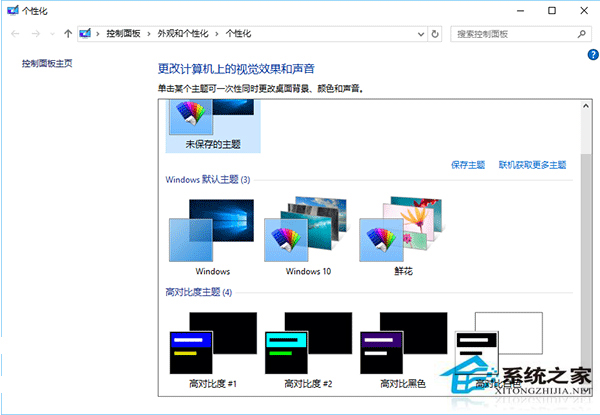Close the 个性化 window
This screenshot has height=415, width=600.
point(584,11)
